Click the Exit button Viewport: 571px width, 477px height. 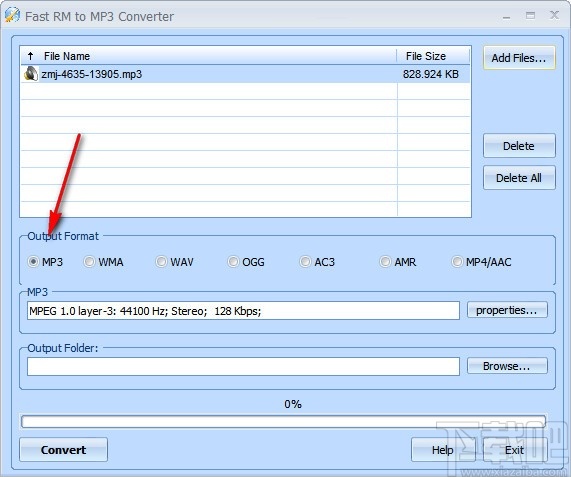tap(515, 450)
